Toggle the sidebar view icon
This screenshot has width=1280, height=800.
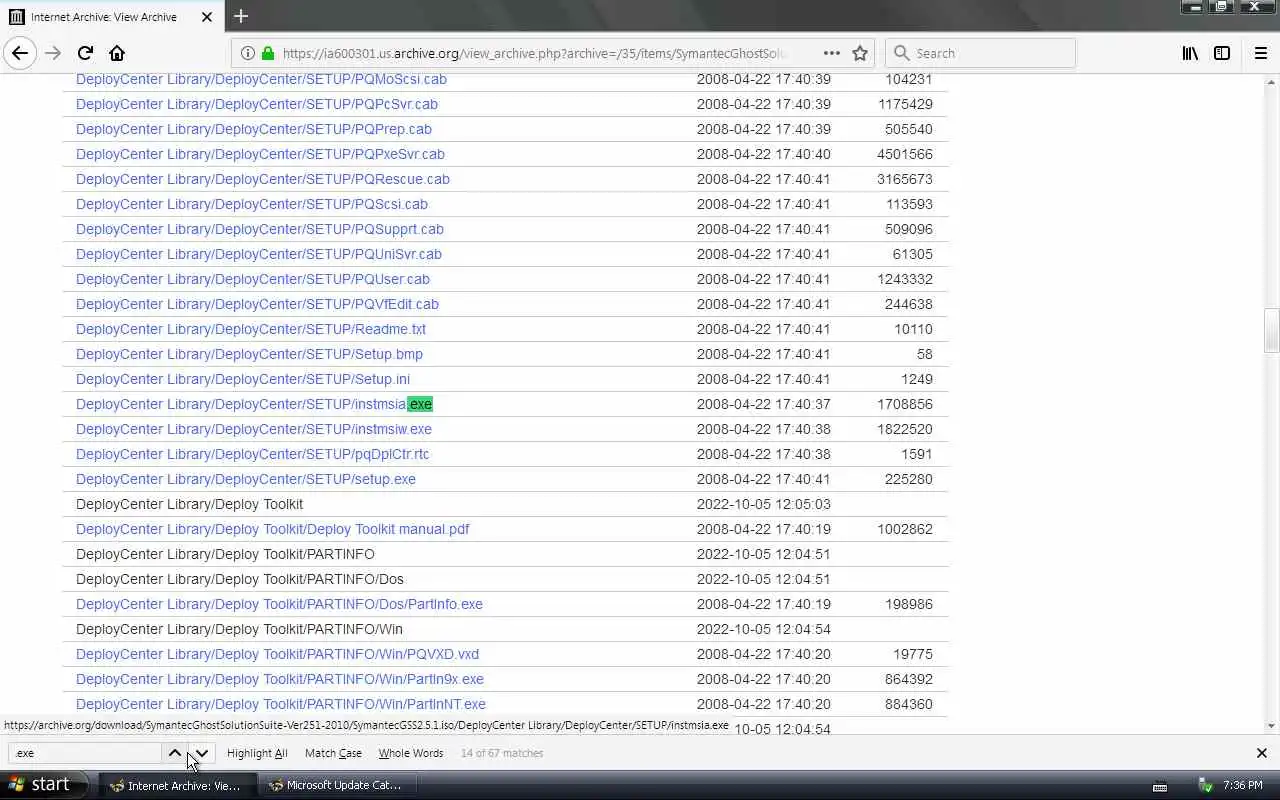coord(1222,53)
